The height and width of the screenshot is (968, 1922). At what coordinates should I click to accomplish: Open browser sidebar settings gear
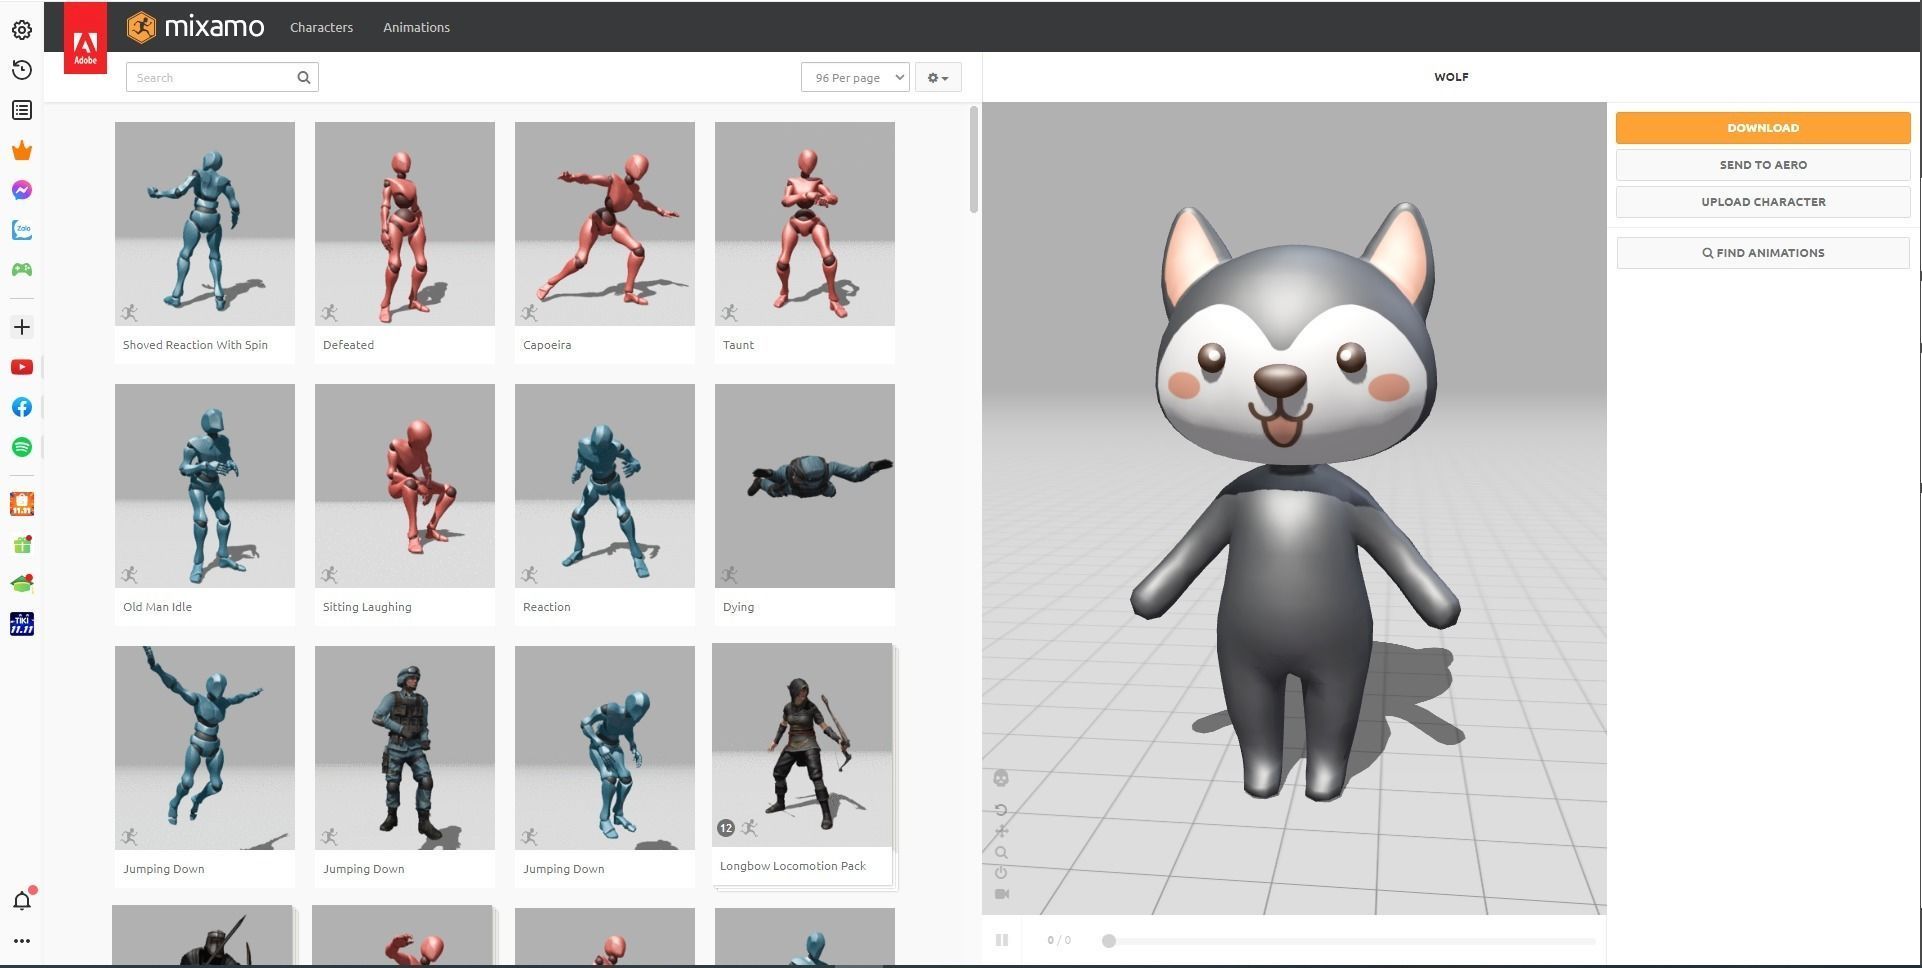click(x=22, y=30)
